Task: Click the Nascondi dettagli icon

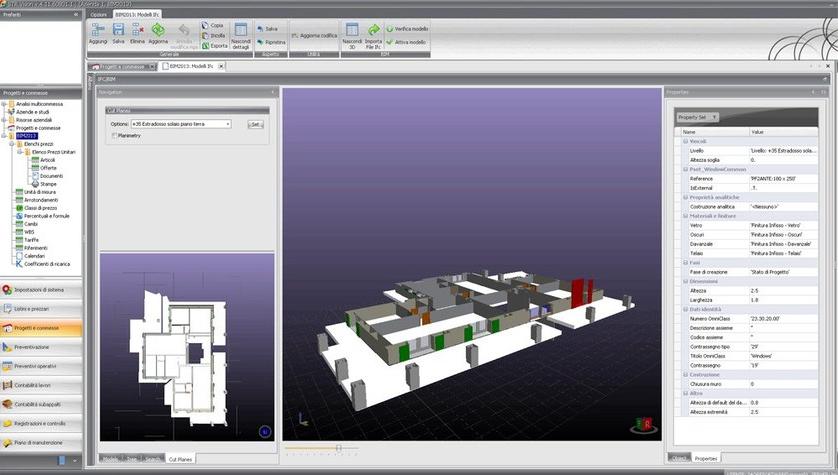Action: (x=241, y=29)
